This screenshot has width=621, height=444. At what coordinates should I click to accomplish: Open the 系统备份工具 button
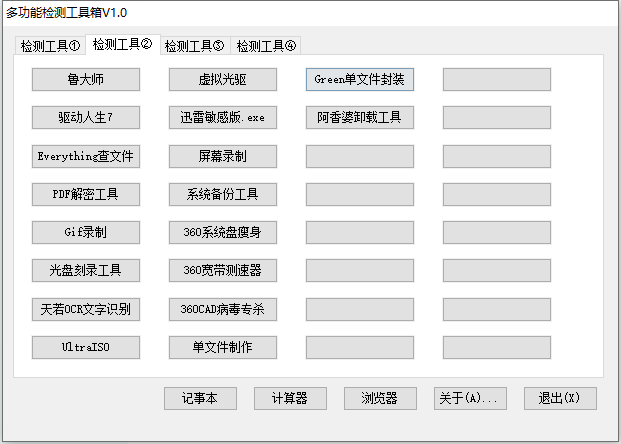223,194
